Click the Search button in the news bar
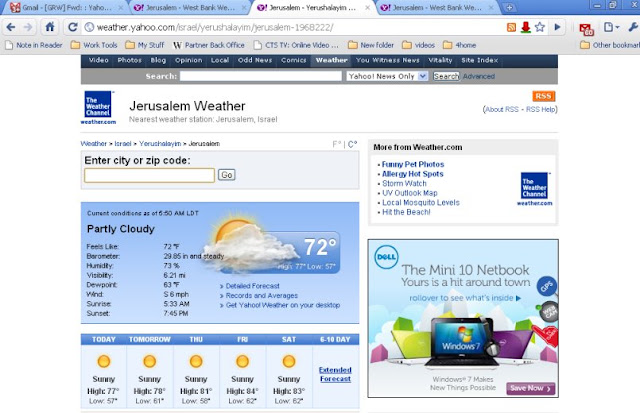 click(446, 76)
